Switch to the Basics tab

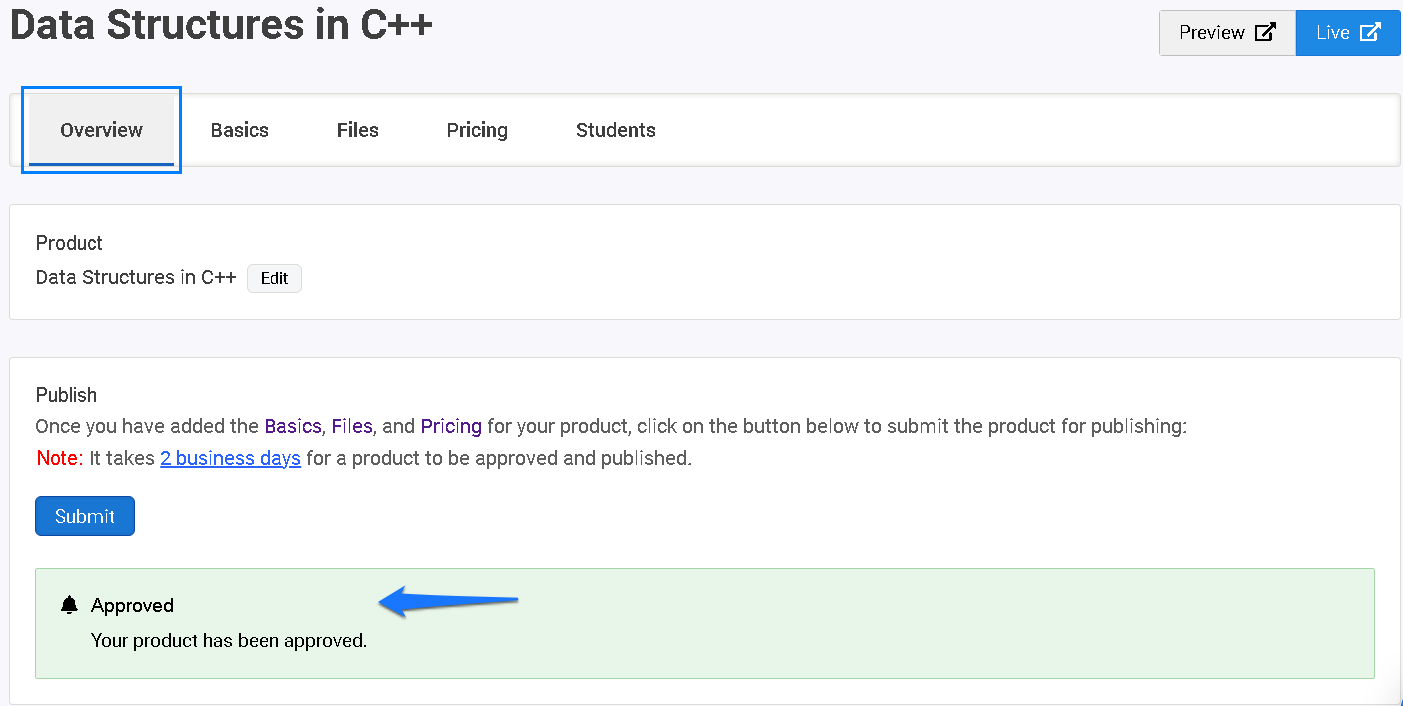pos(240,130)
